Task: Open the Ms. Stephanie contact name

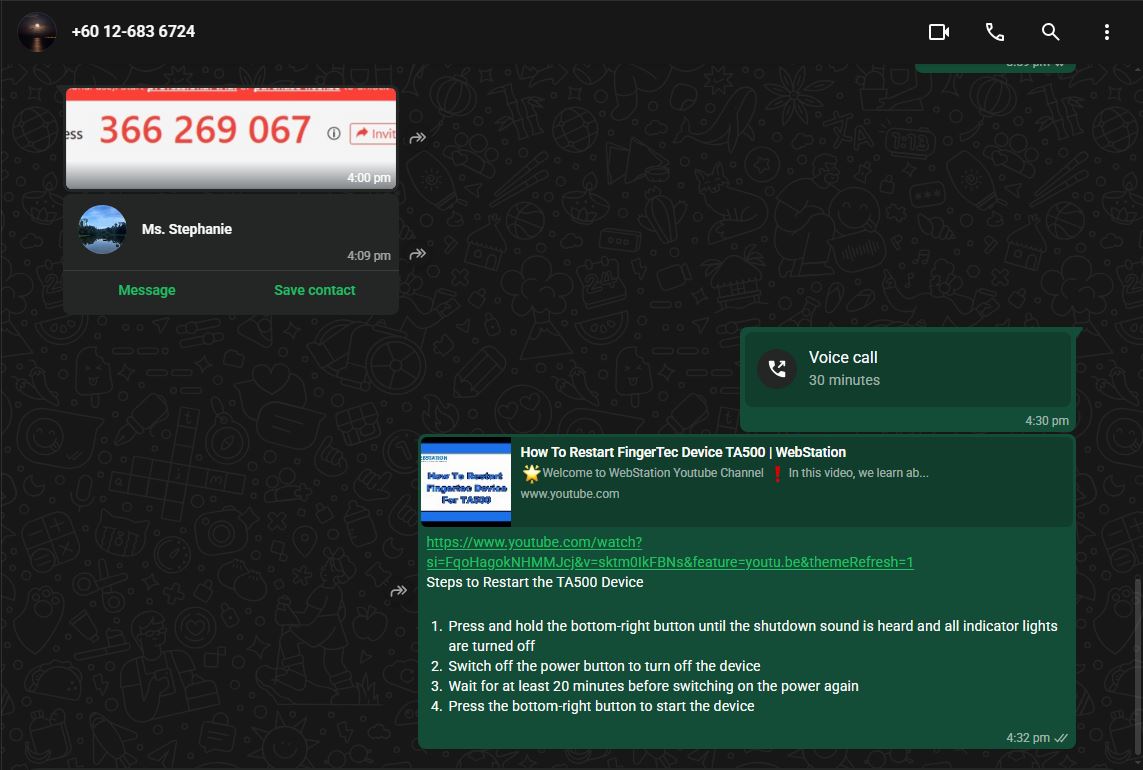Action: coord(187,229)
